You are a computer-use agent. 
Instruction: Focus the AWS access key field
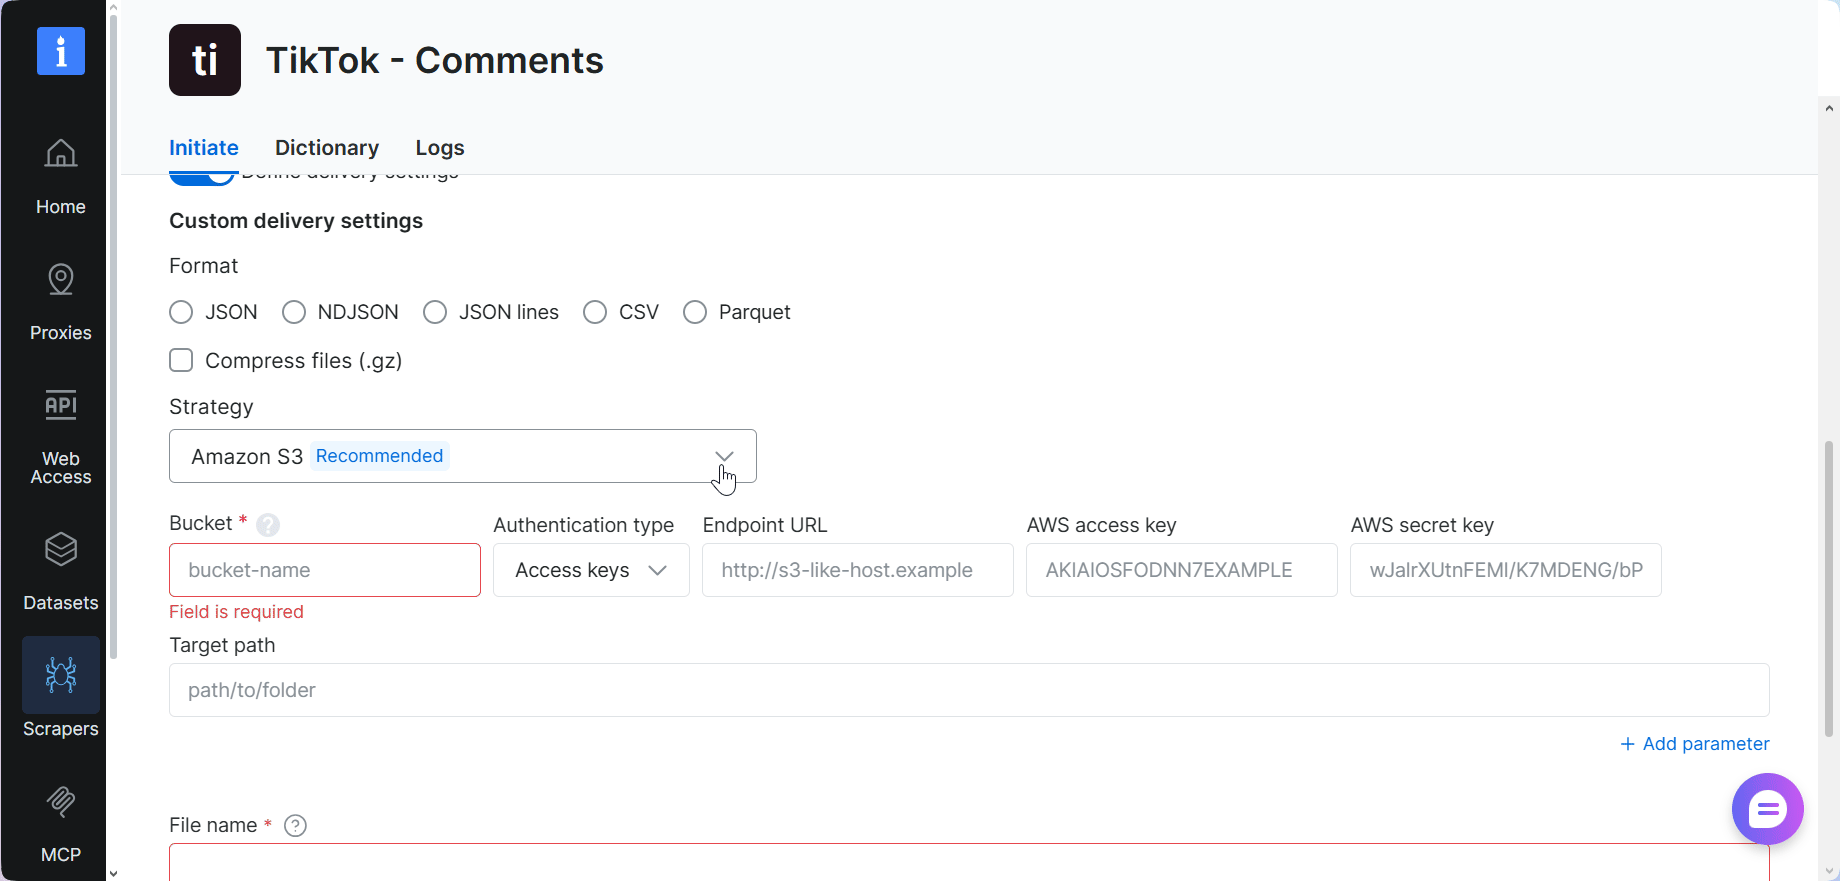click(x=1182, y=570)
